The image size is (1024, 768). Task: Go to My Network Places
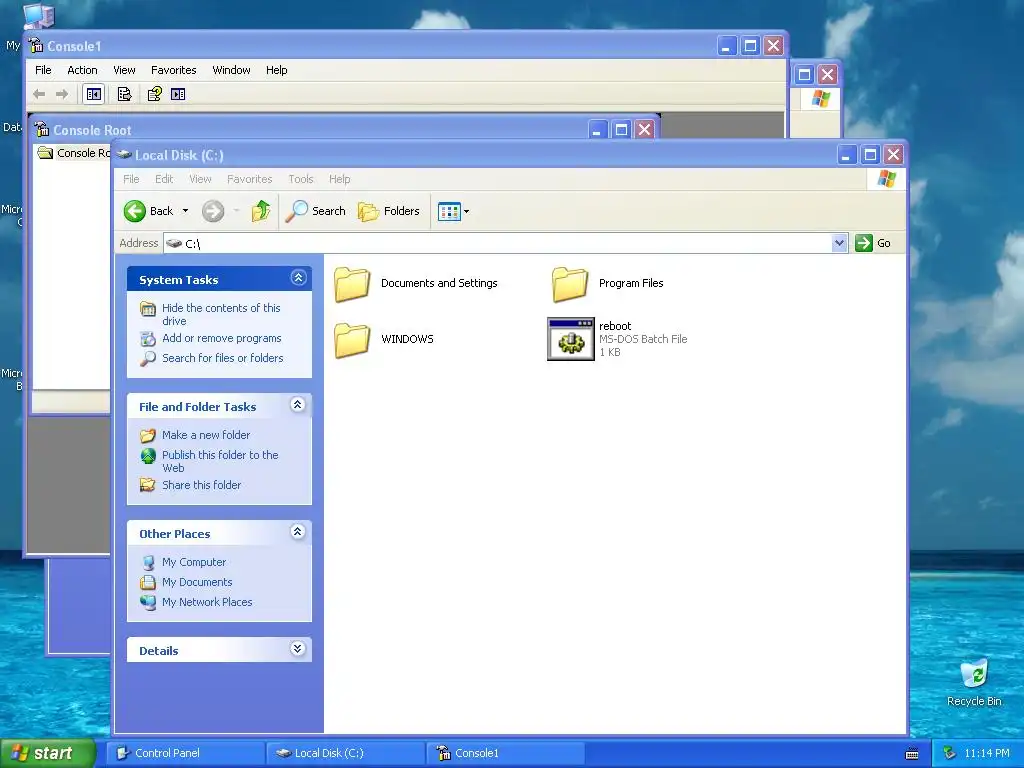[207, 602]
